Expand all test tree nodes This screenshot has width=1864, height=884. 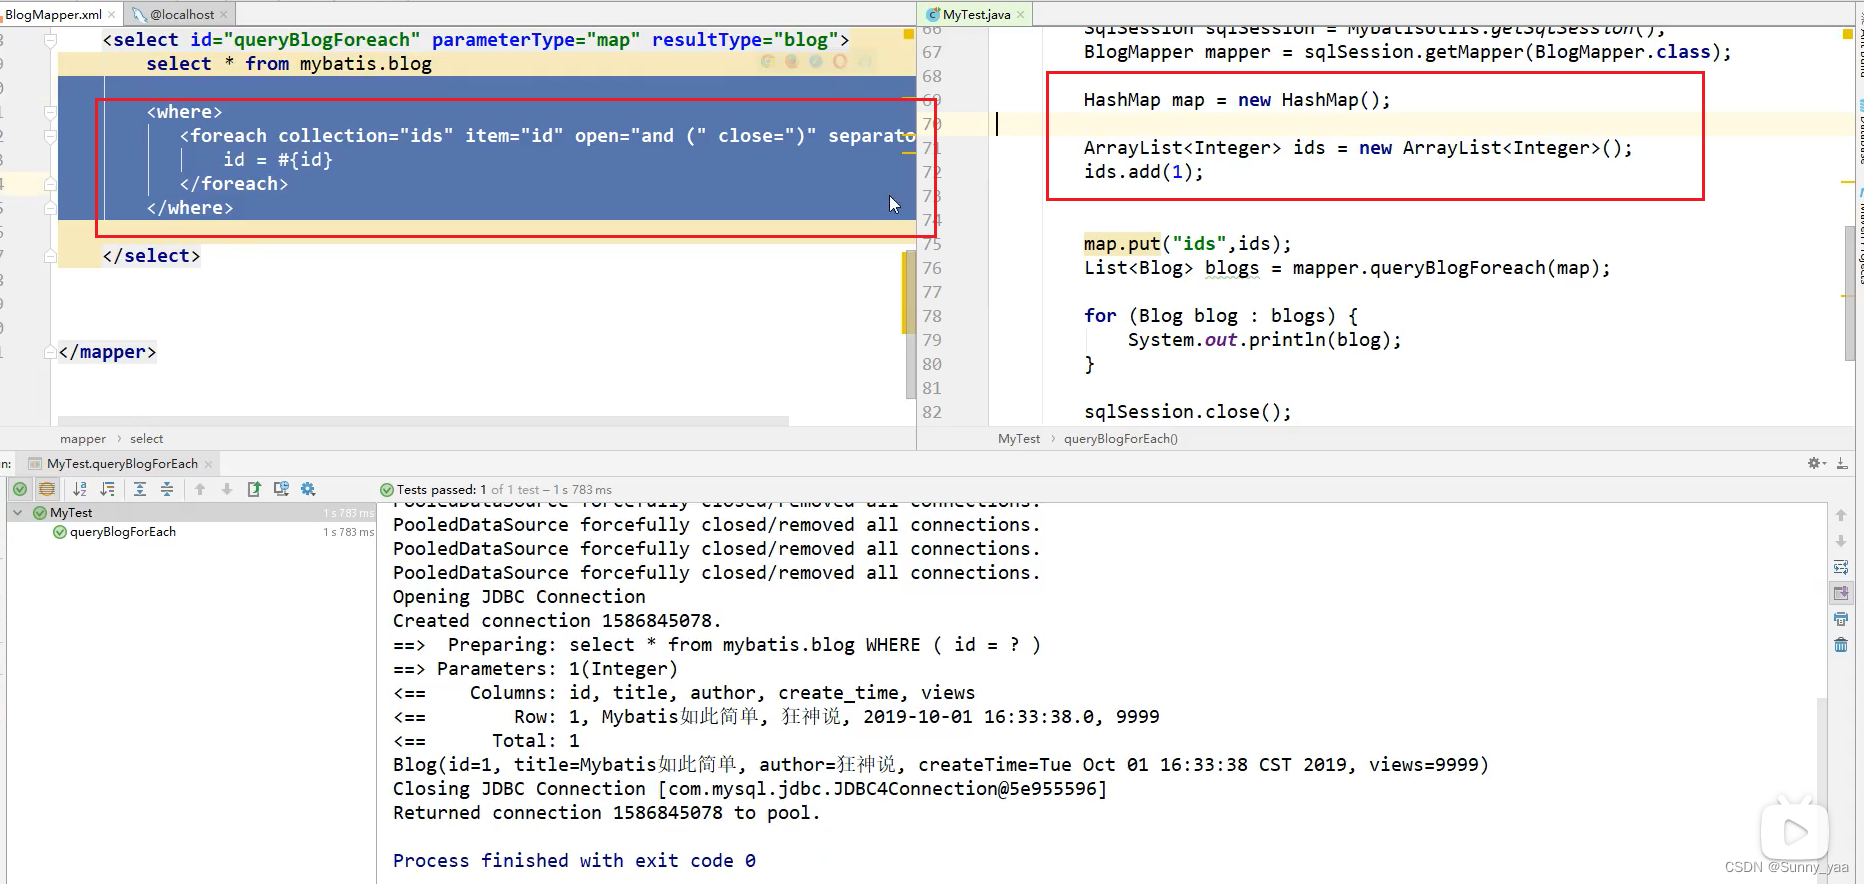point(140,489)
